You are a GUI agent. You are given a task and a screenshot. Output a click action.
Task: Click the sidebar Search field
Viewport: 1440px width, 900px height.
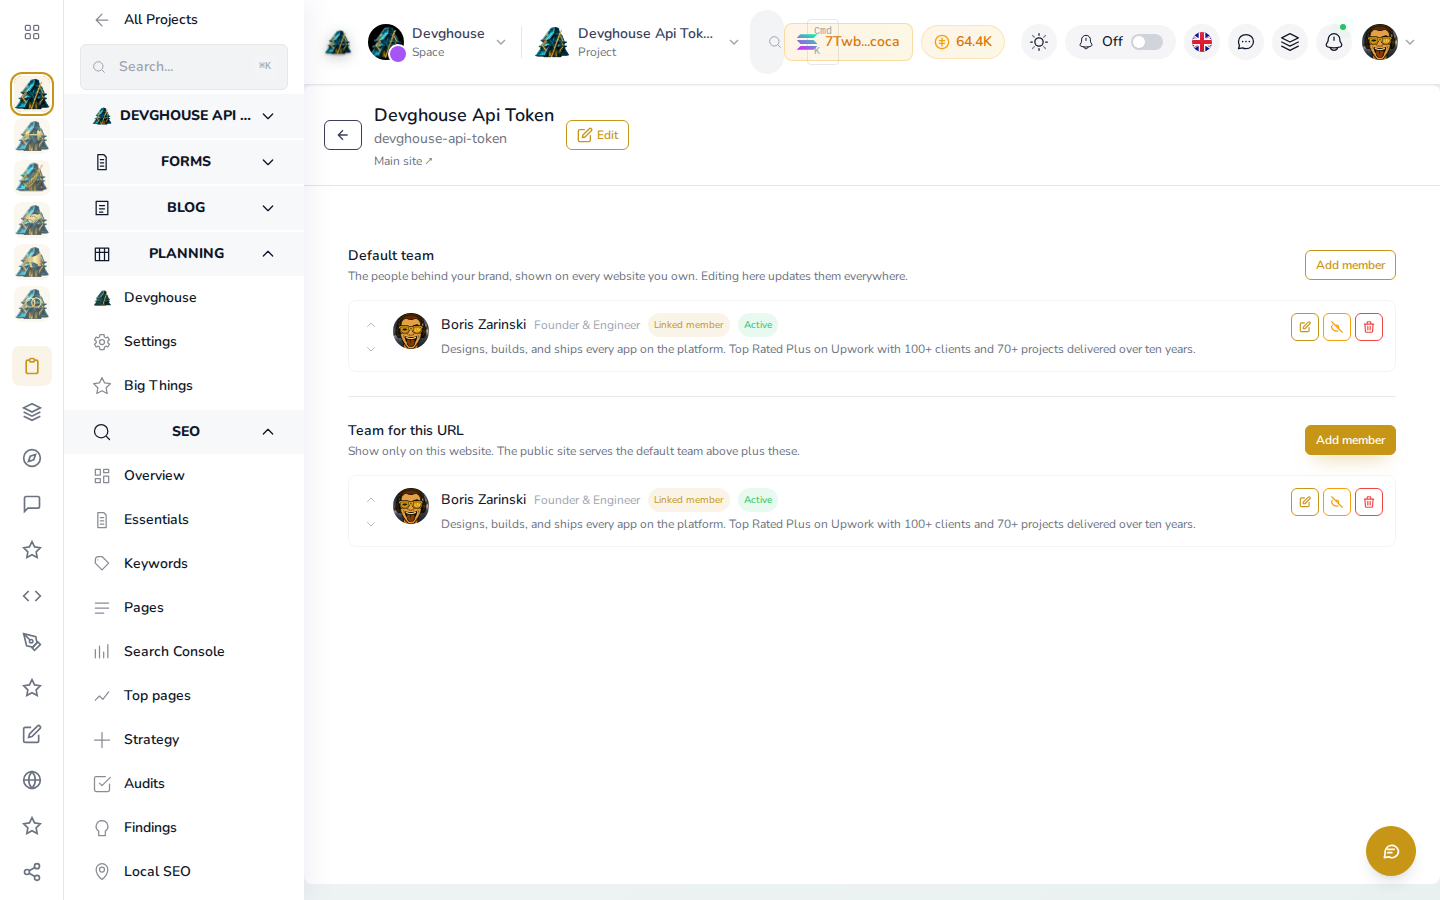[184, 67]
